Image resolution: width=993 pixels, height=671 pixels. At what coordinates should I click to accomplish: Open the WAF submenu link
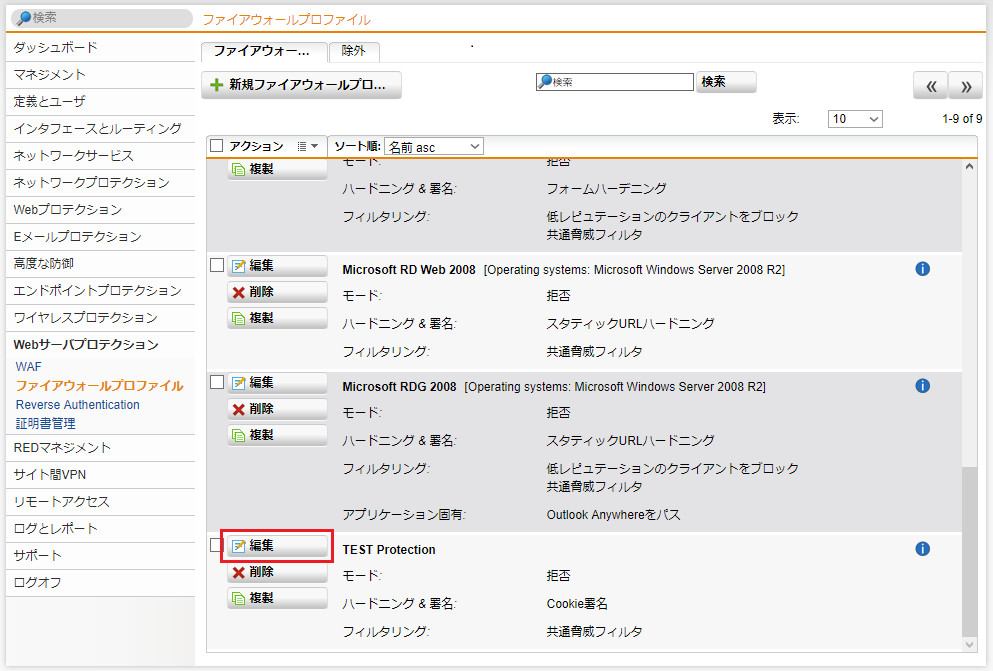28,367
